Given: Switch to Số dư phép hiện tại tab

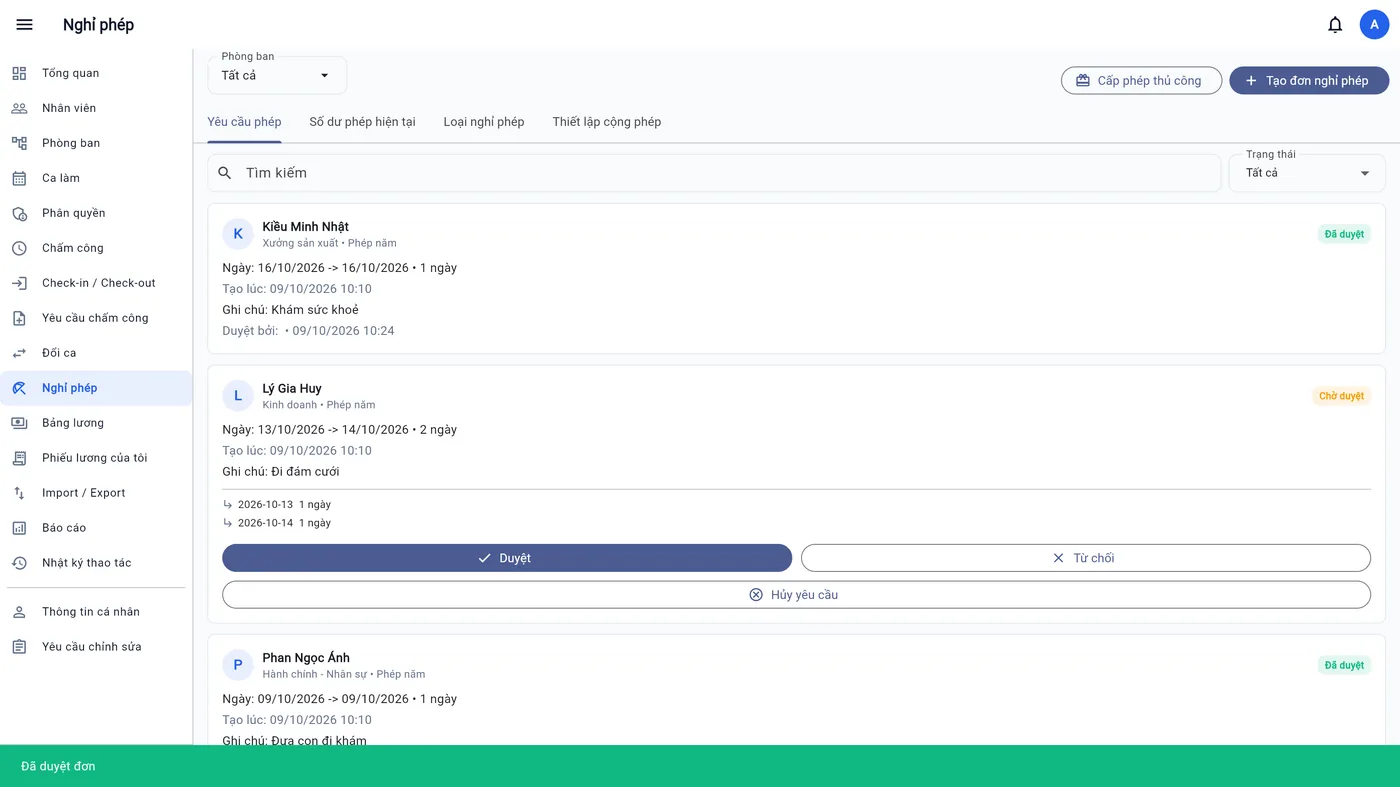Looking at the screenshot, I should point(362,122).
